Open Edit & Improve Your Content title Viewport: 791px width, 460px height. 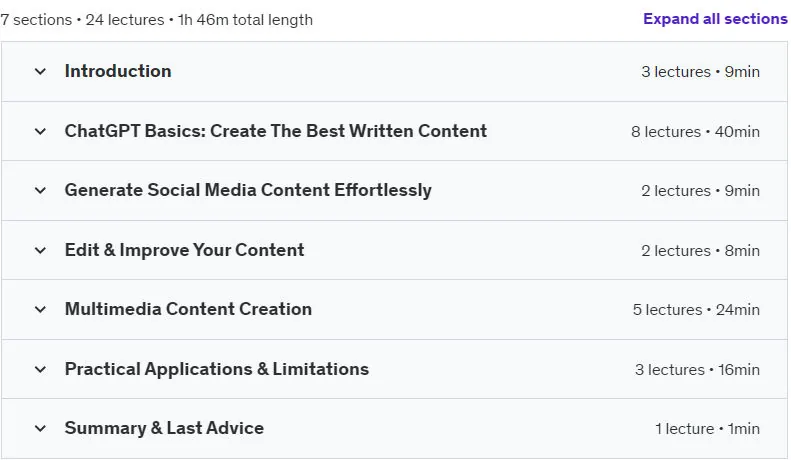184,250
